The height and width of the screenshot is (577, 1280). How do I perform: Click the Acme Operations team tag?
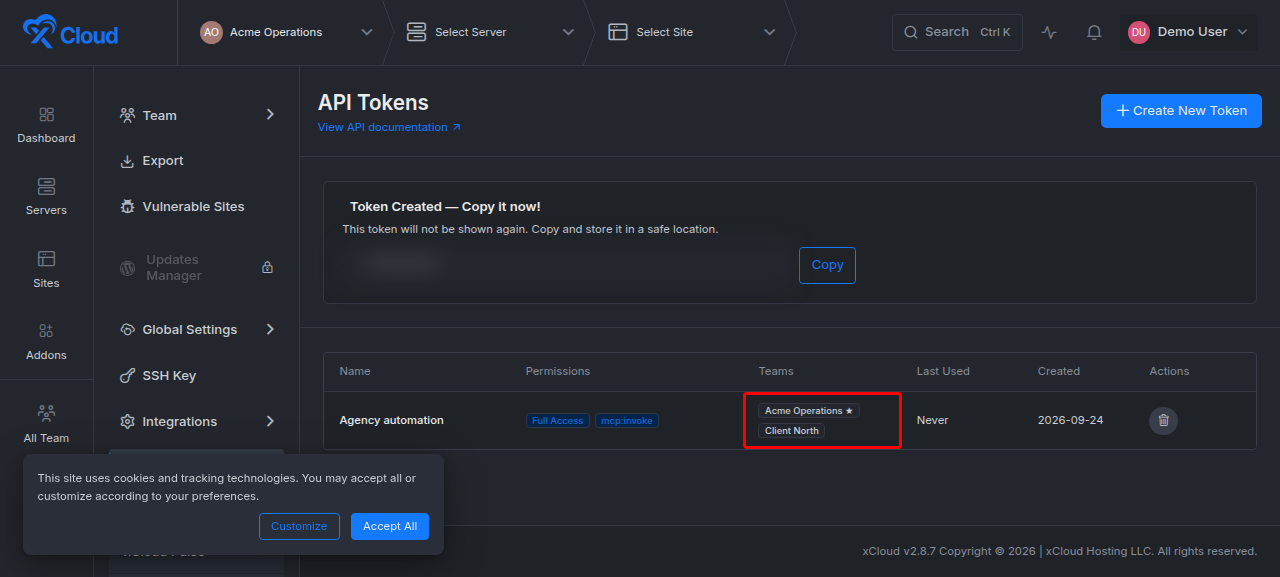click(808, 411)
